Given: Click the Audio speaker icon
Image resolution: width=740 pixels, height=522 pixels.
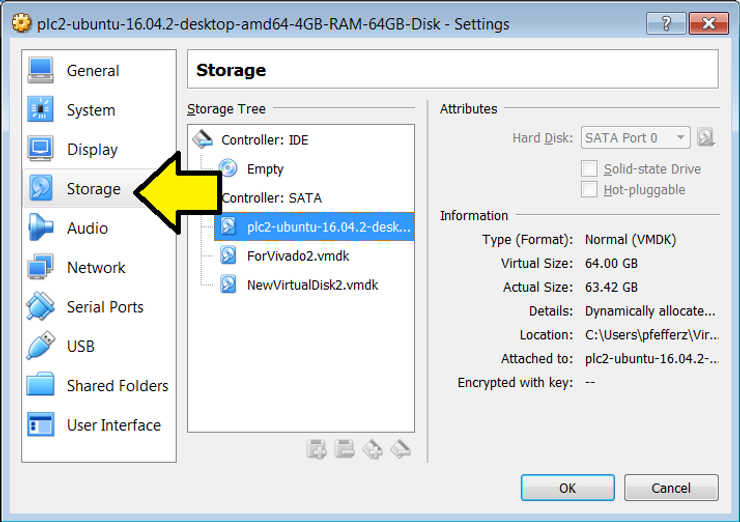Looking at the screenshot, I should pos(41,227).
